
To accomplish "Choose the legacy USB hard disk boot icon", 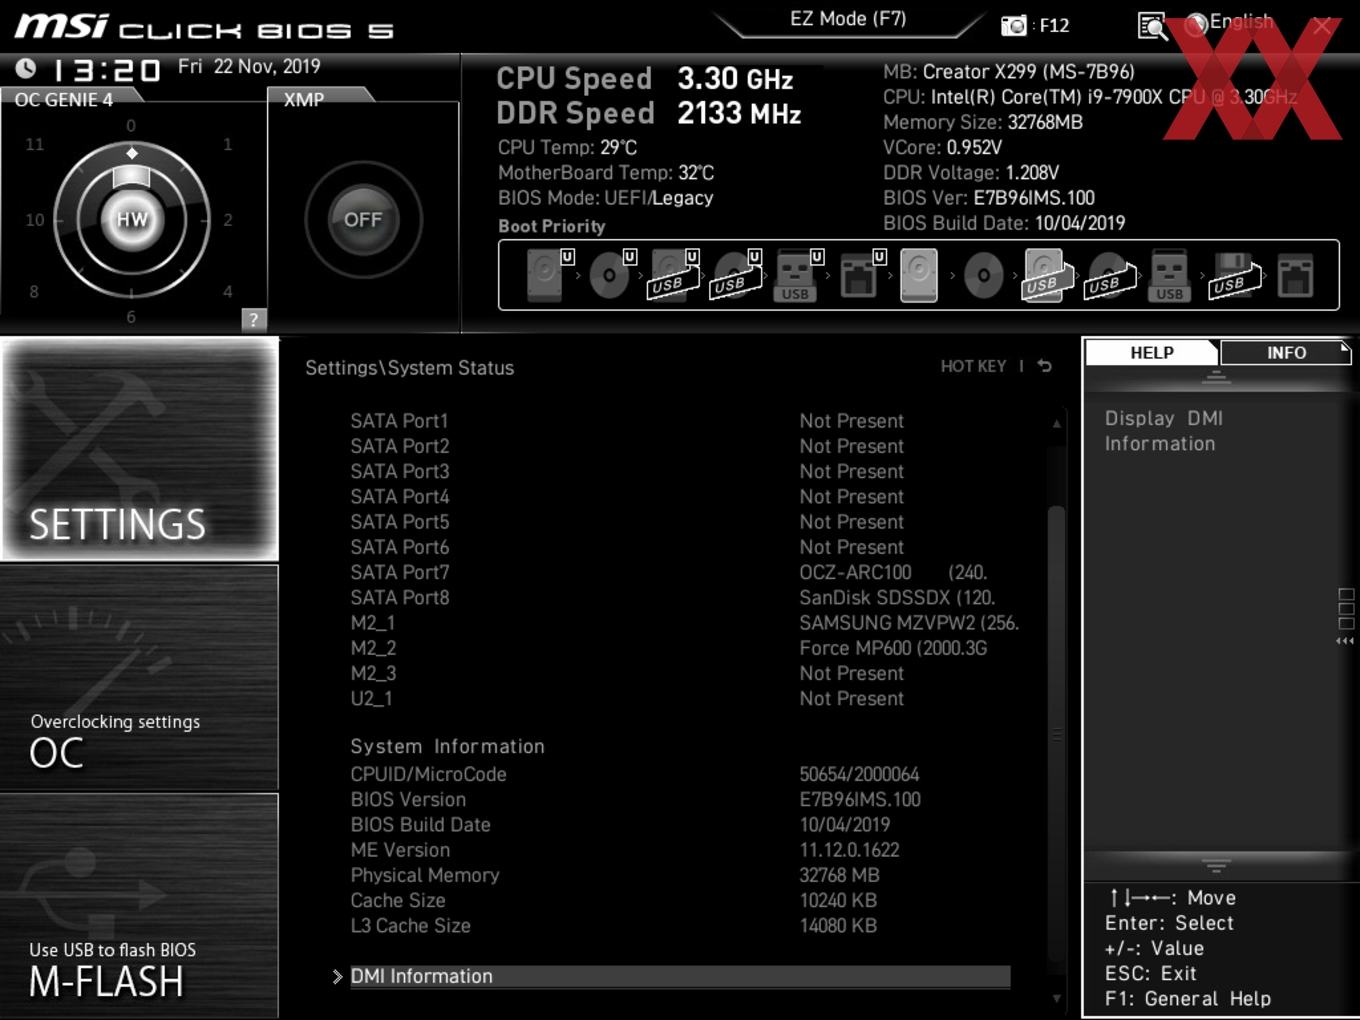I will 1046,275.
